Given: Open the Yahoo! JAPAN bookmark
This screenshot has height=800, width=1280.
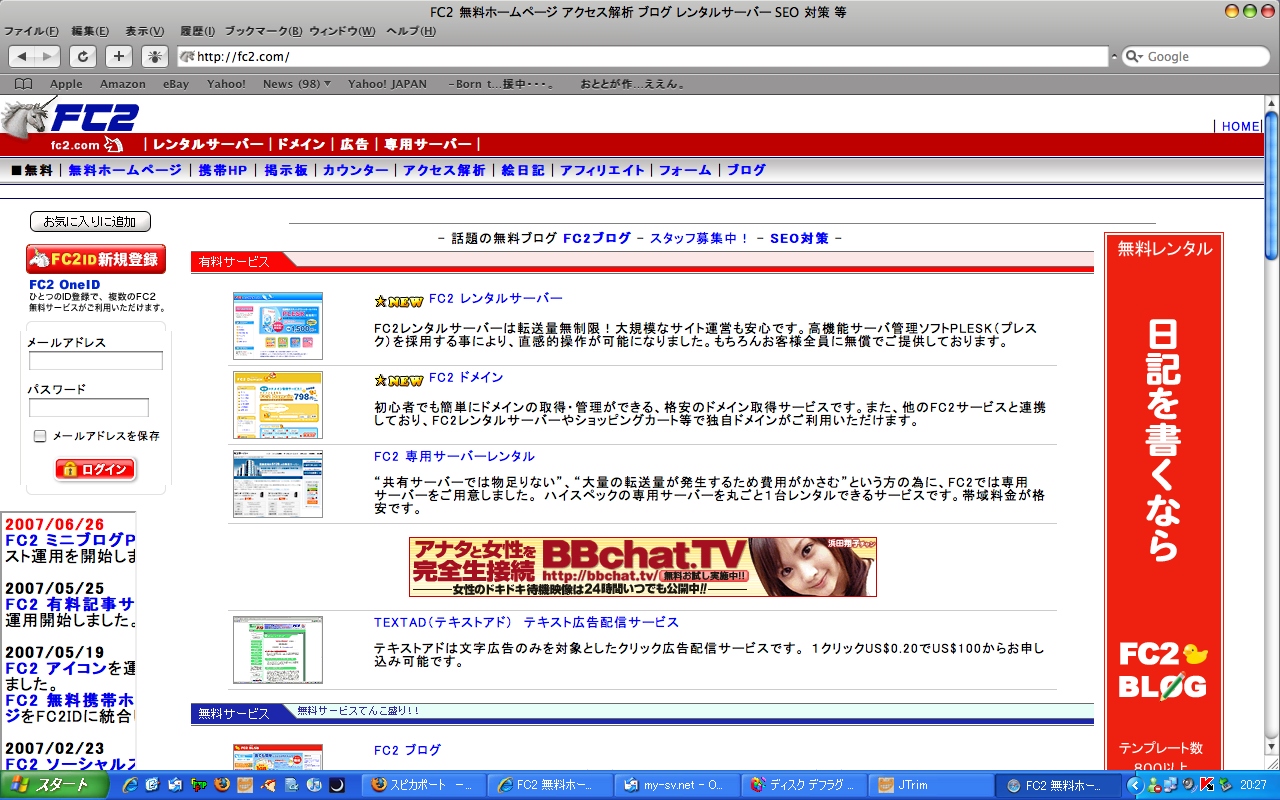Looking at the screenshot, I should coord(387,84).
